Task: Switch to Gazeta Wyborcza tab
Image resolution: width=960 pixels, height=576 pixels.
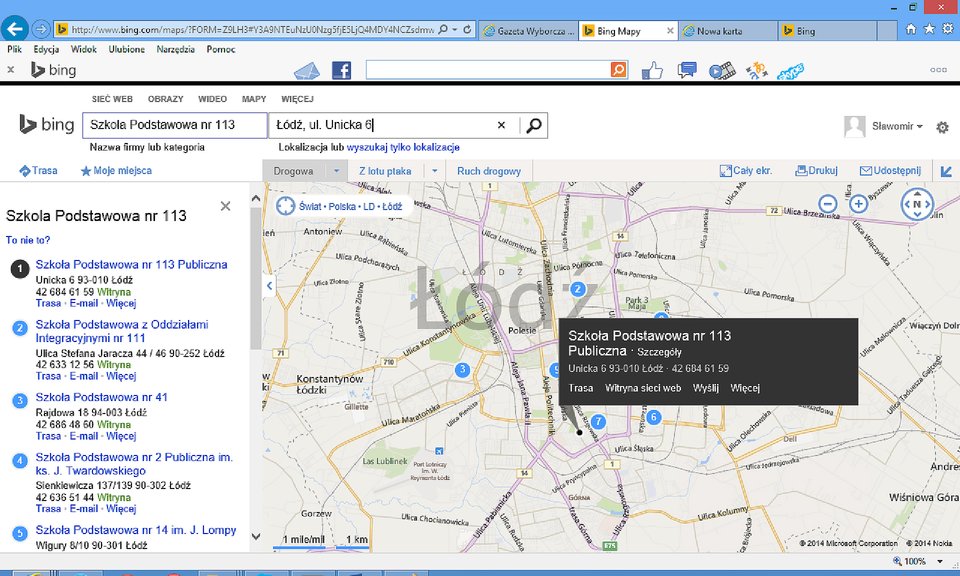Action: point(528,31)
